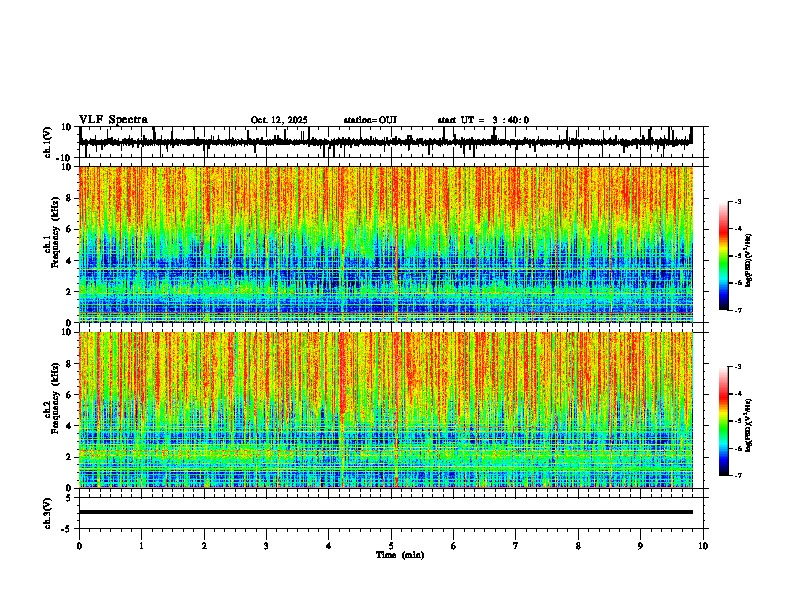Click the 'Time (min)' axis label
This screenshot has height=612, width=792.
pos(400,555)
